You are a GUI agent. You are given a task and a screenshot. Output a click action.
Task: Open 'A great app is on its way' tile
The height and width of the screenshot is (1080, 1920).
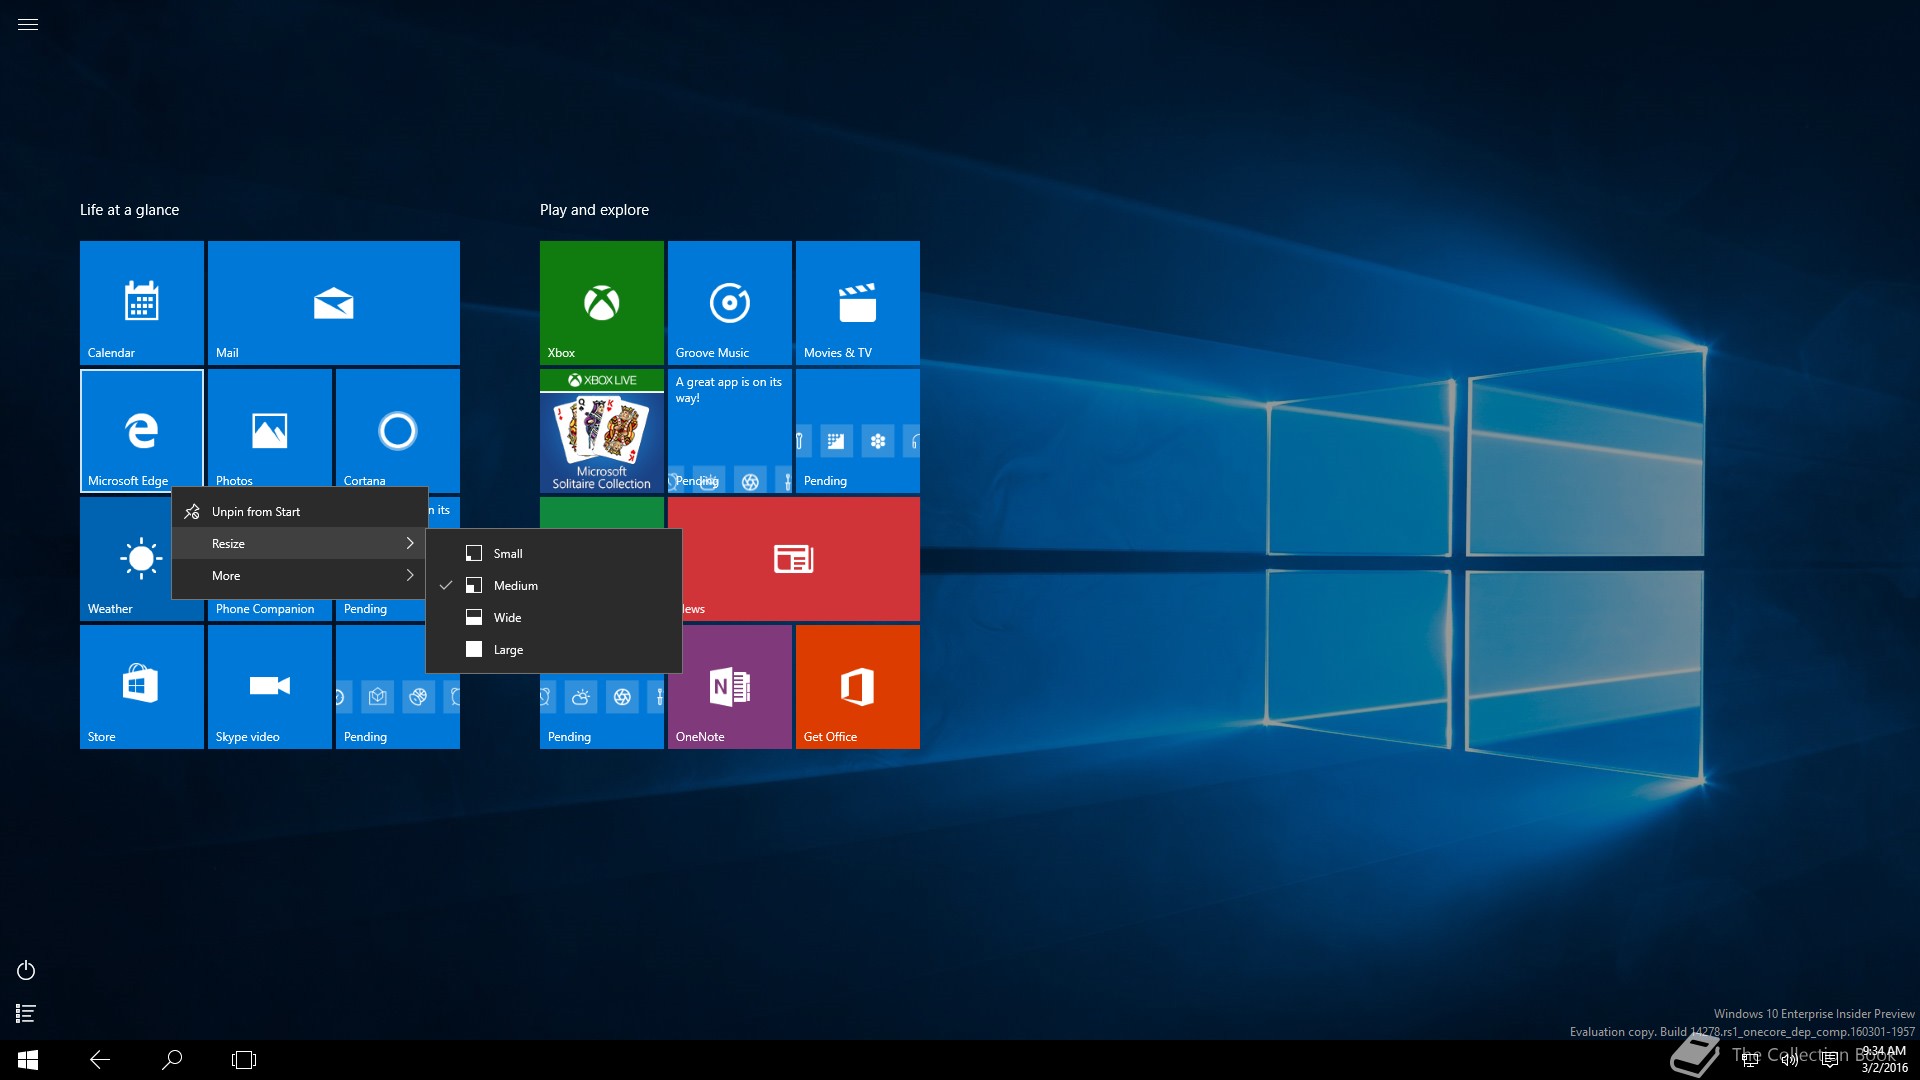pyautogui.click(x=730, y=431)
